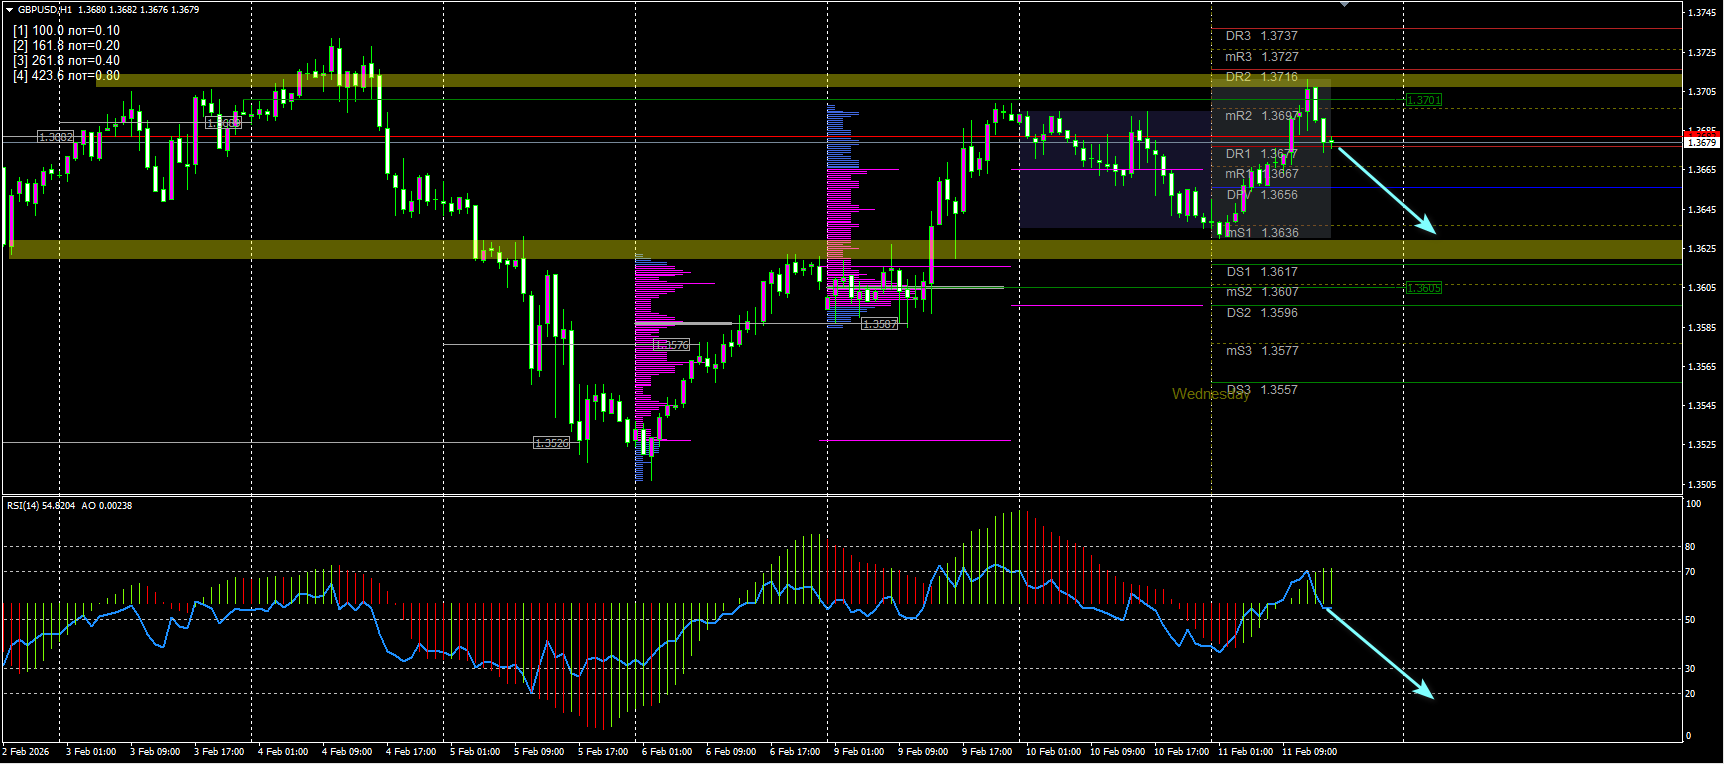
Task: Select the '[1] 100.0 лот=0.10' legend line
Action: pos(66,31)
